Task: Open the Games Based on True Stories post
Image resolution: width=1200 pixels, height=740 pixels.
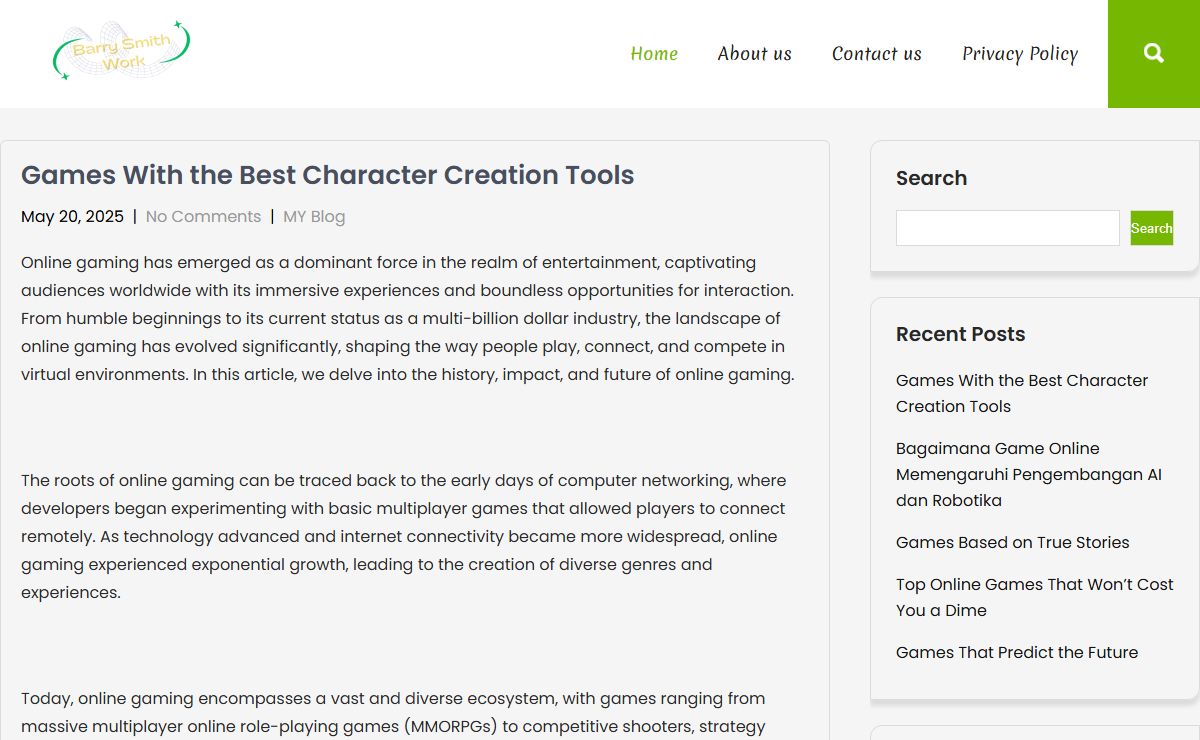Action: (1012, 542)
